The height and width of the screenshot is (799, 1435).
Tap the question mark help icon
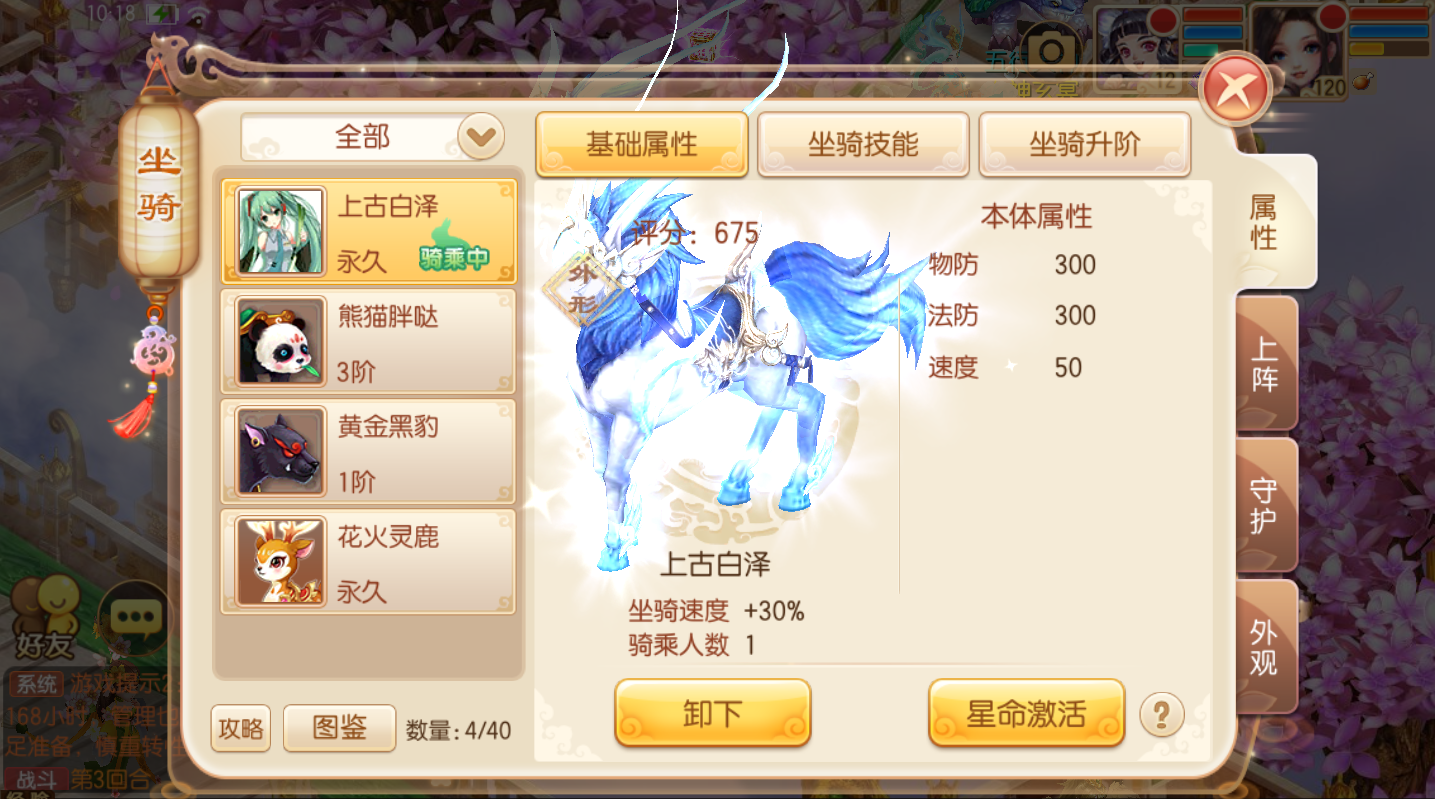click(1162, 714)
